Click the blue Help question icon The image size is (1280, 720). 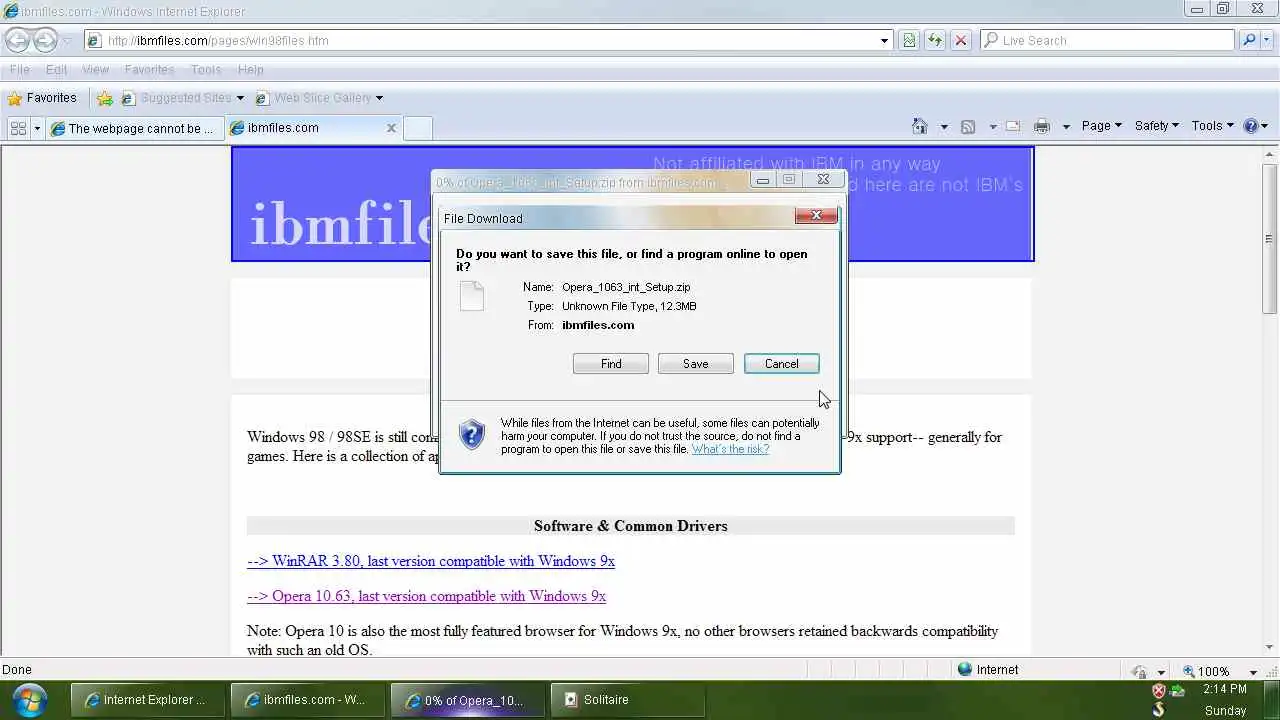pyautogui.click(x=1250, y=126)
